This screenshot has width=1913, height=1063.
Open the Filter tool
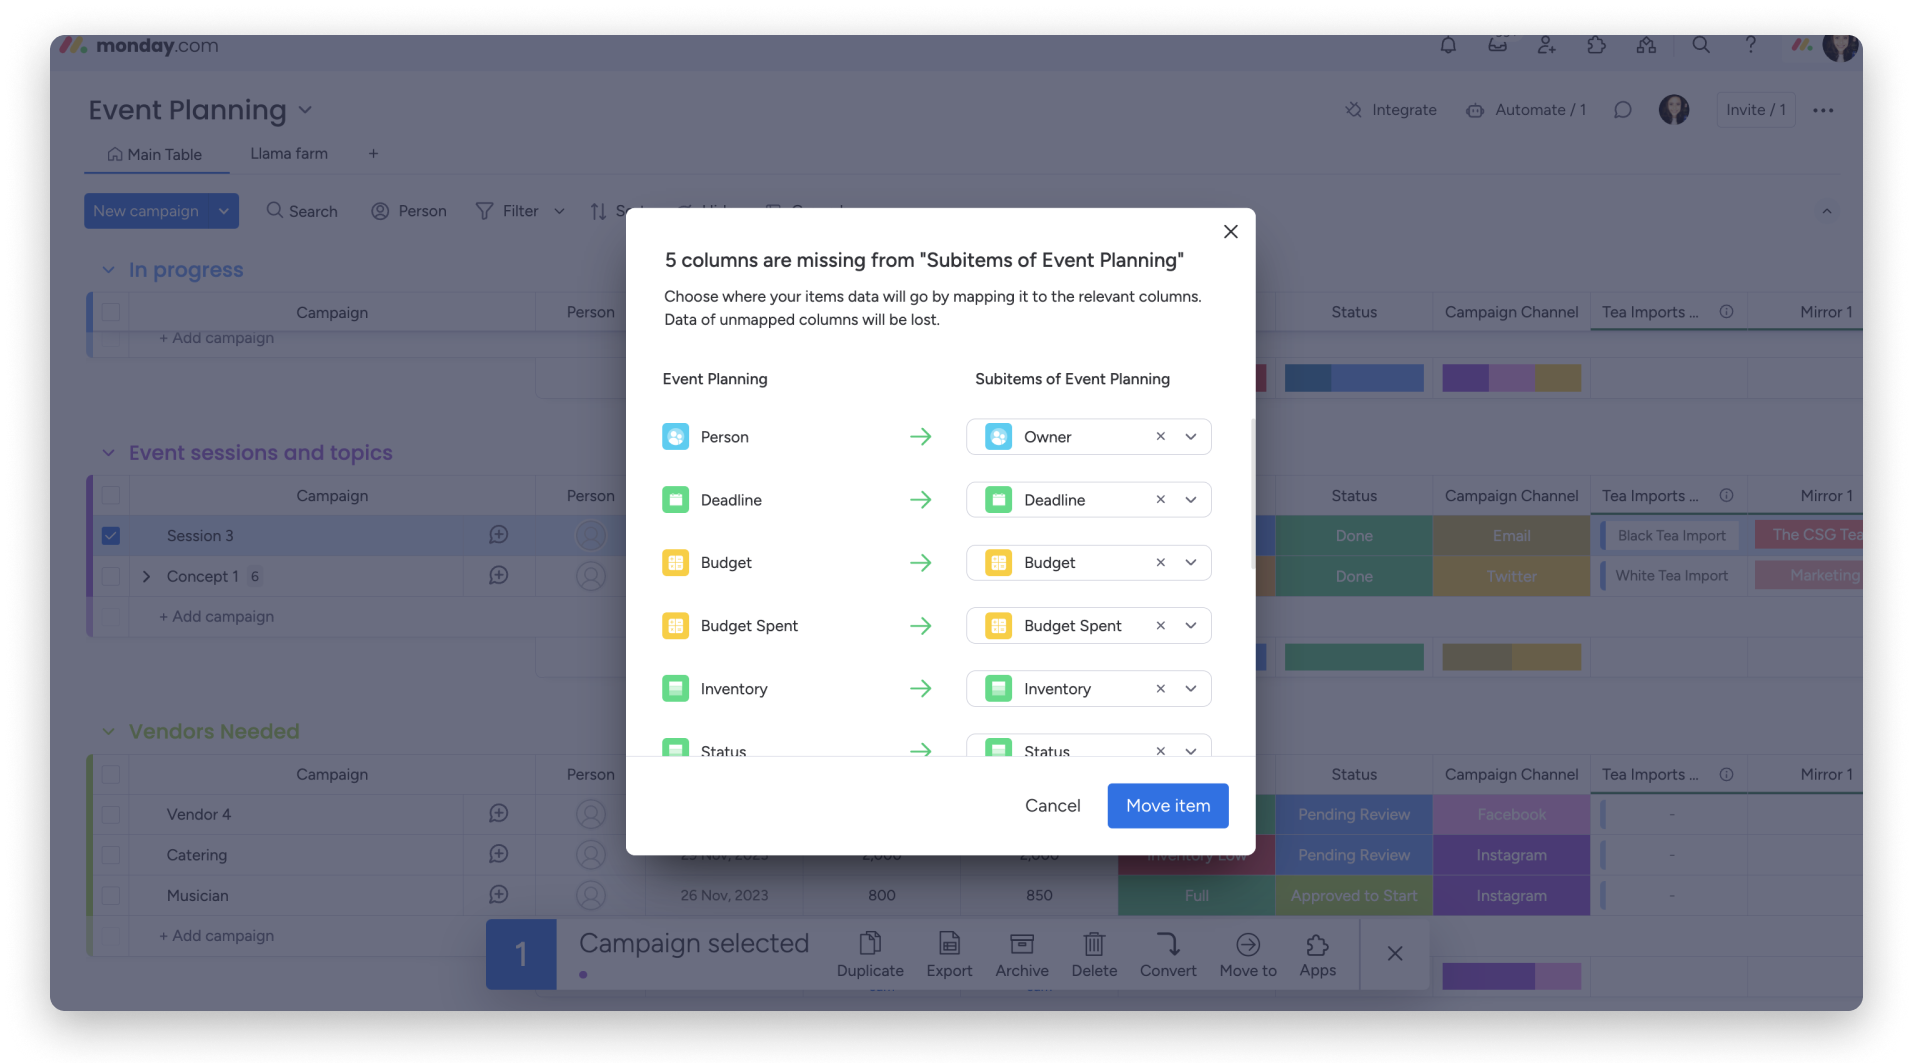[x=507, y=211]
